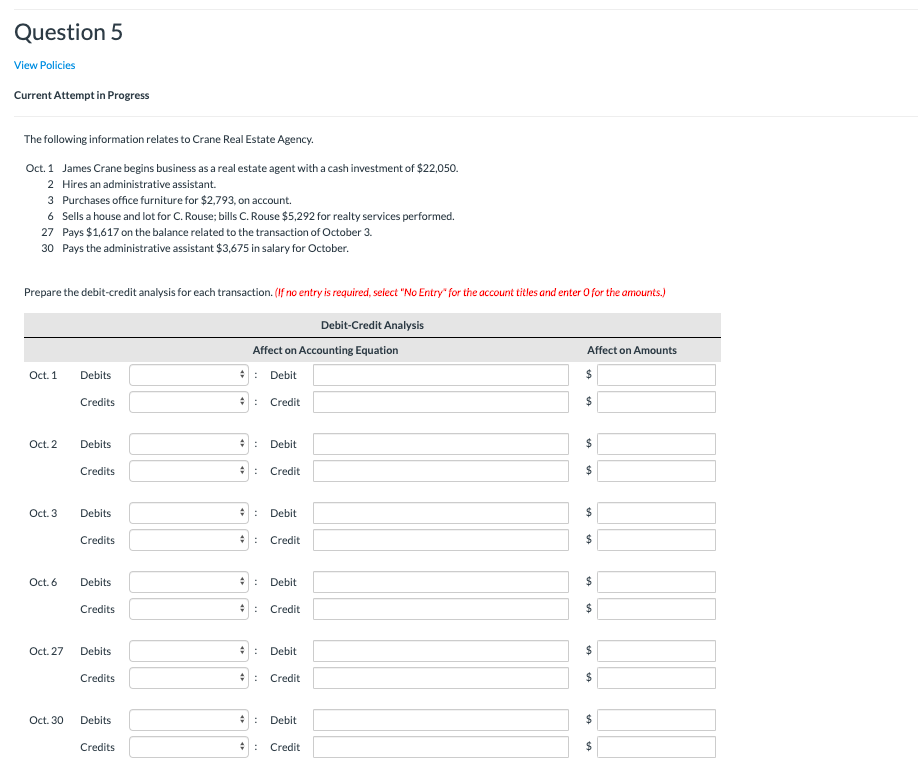The width and height of the screenshot is (918, 784).
Task: Click the Oct. 1 Credit description field
Action: [440, 402]
